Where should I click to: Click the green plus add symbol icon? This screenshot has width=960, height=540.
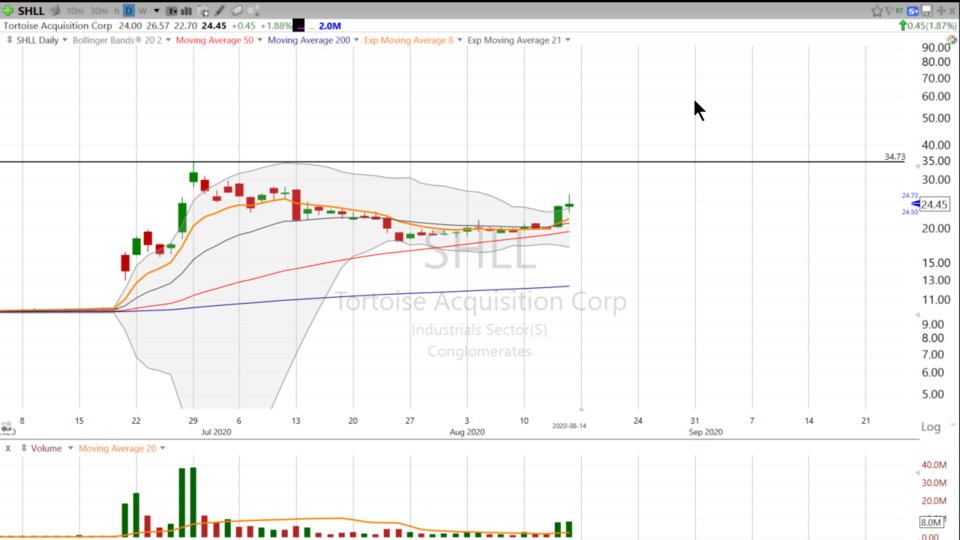click(x=10, y=10)
